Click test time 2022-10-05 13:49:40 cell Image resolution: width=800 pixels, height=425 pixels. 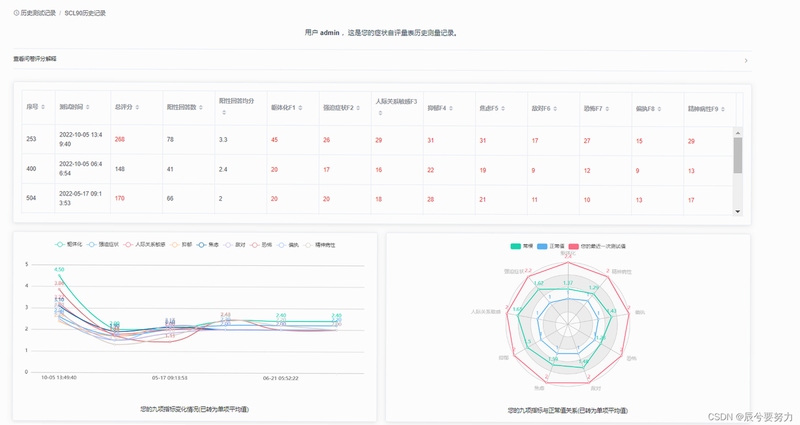point(81,139)
